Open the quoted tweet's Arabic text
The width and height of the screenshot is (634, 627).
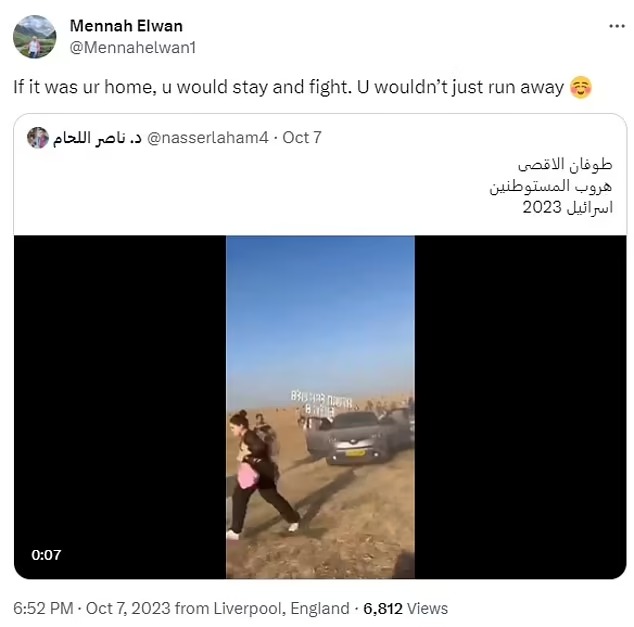(551, 186)
